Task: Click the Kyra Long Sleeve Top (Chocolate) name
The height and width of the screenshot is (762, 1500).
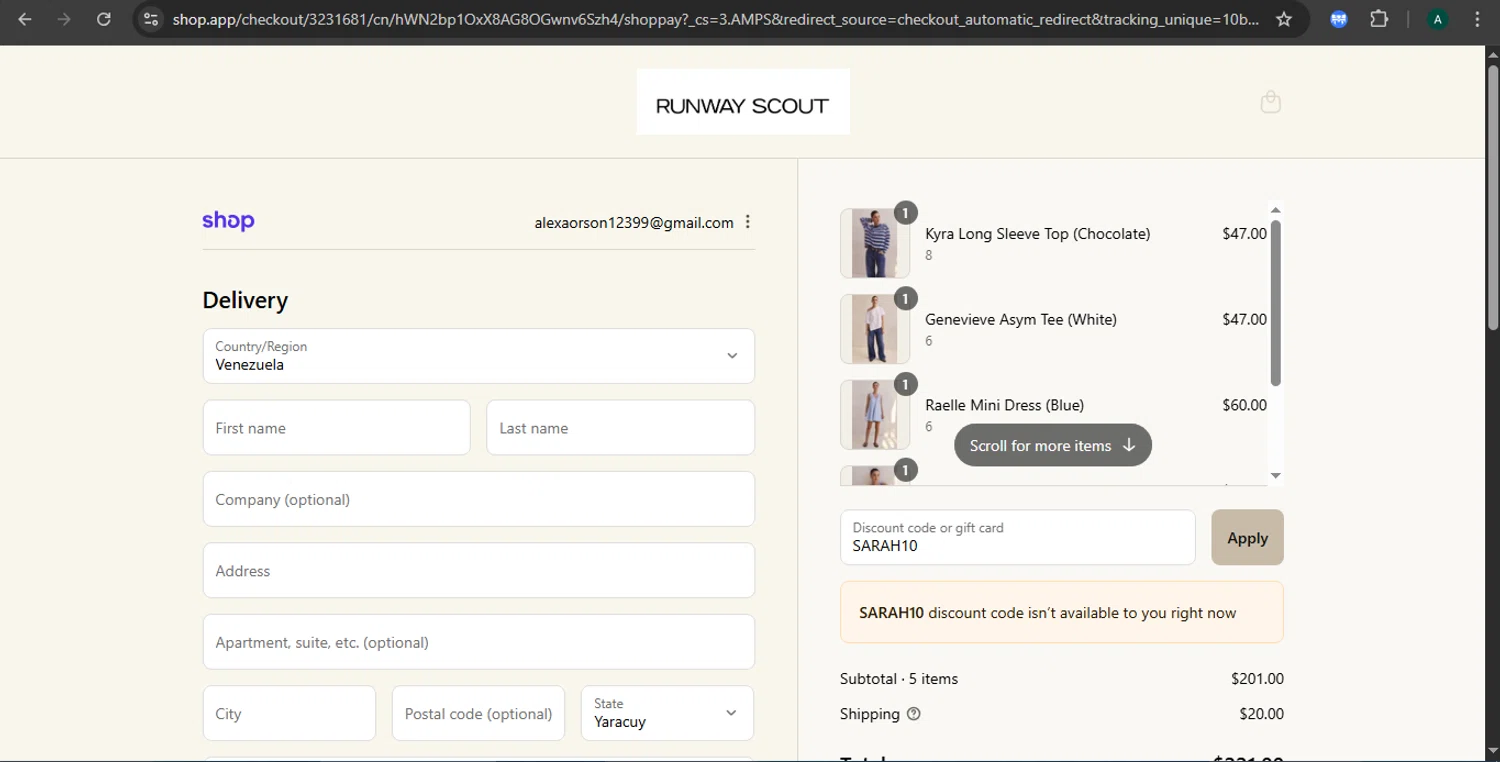Action: tap(1038, 234)
